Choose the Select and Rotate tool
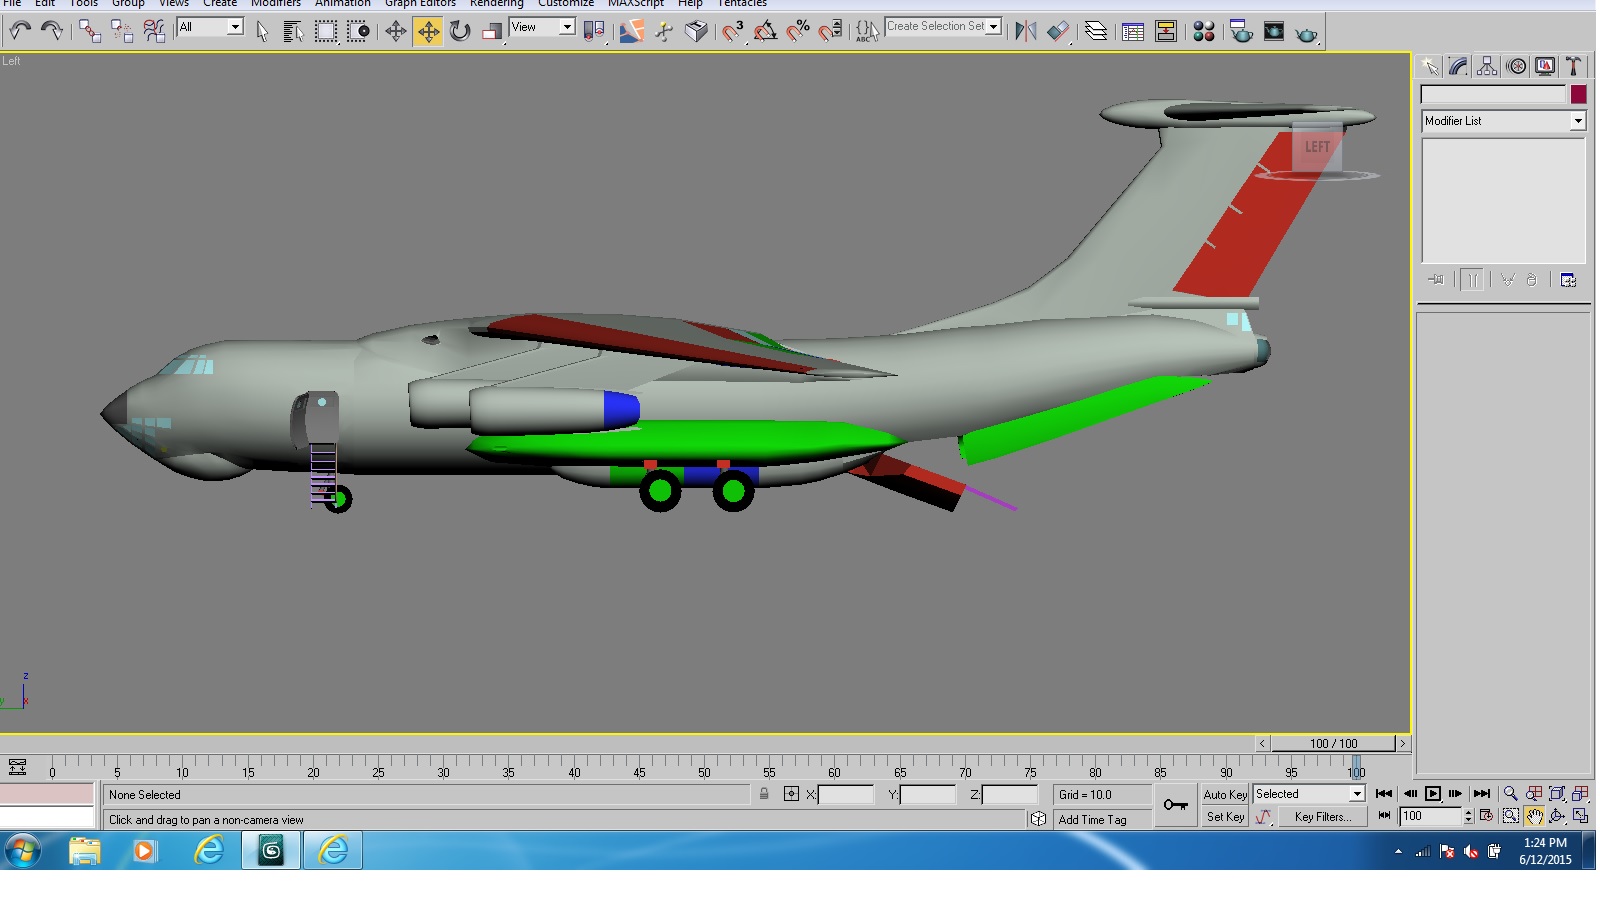Image resolution: width=1600 pixels, height=900 pixels. click(460, 32)
